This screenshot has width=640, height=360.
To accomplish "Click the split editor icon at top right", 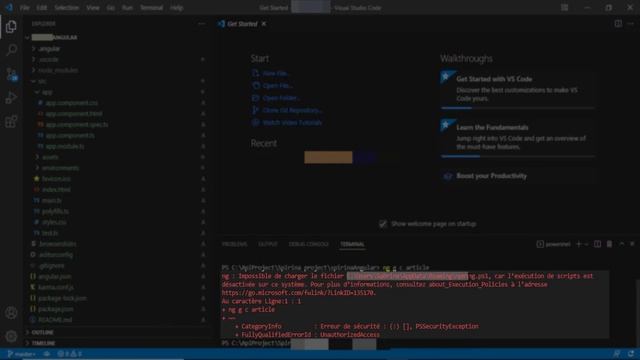I will pyautogui.click(x=618, y=24).
